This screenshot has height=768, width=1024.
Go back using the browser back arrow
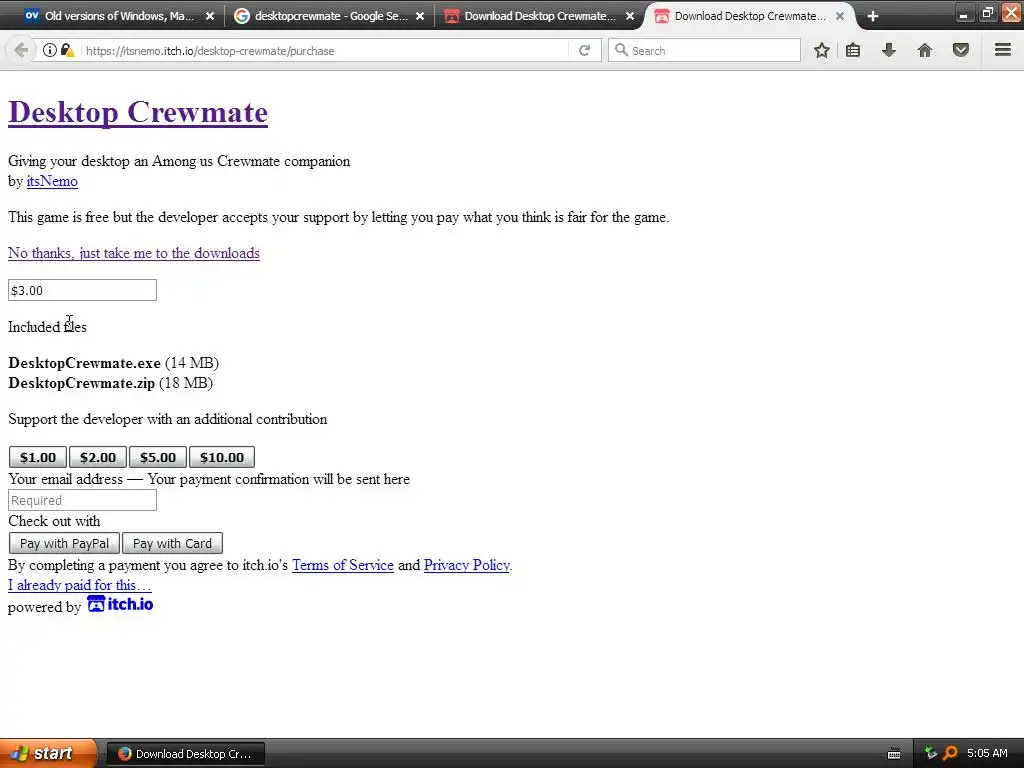tap(21, 50)
